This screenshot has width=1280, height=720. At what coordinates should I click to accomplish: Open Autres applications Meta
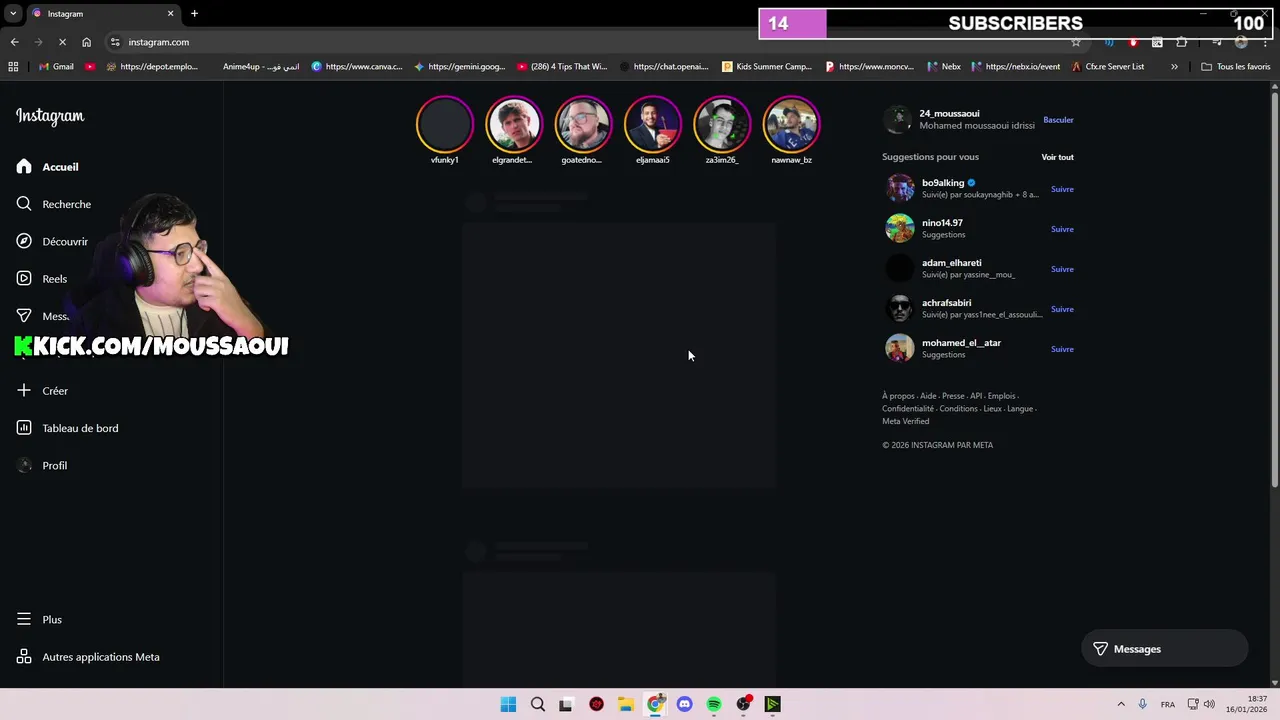coord(88,657)
